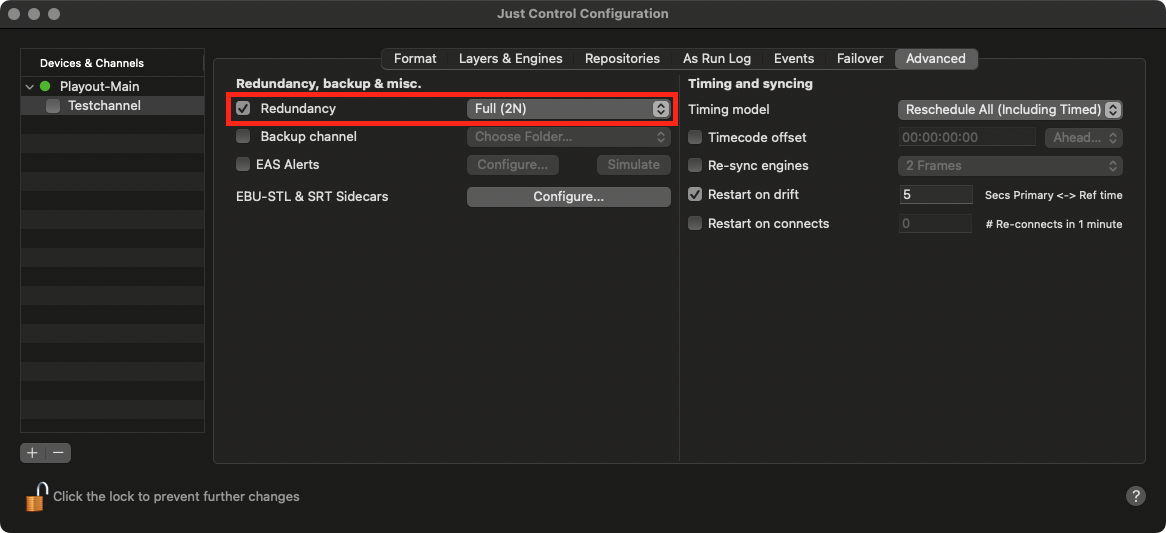The width and height of the screenshot is (1166, 533).
Task: Click the 'Timing model' label
Action: click(729, 109)
